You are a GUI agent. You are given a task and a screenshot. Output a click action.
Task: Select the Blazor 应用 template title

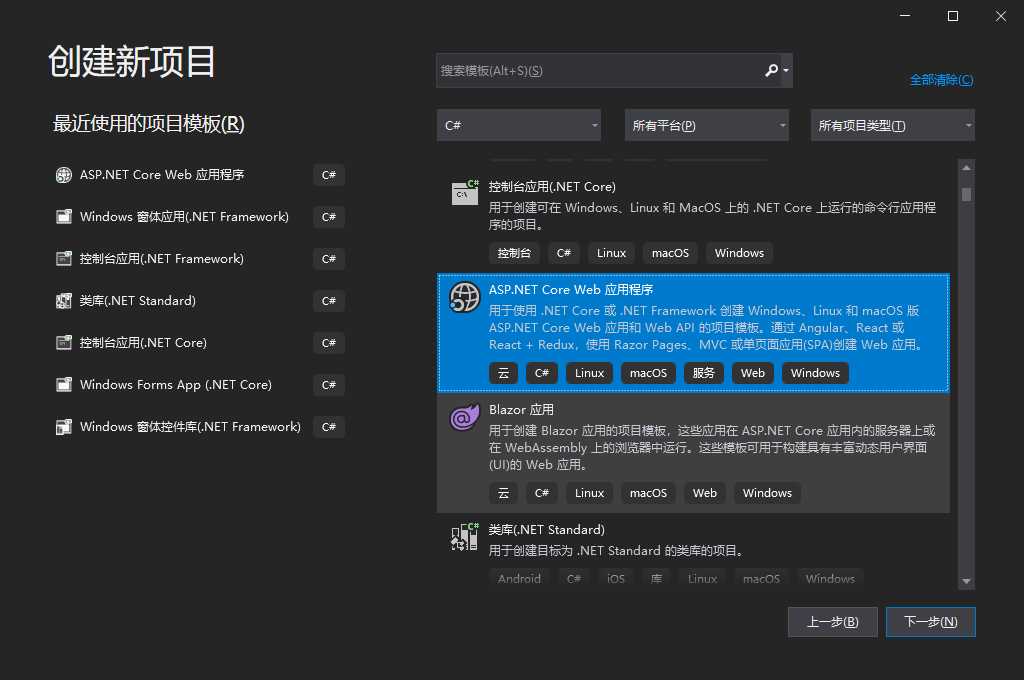[x=521, y=410]
